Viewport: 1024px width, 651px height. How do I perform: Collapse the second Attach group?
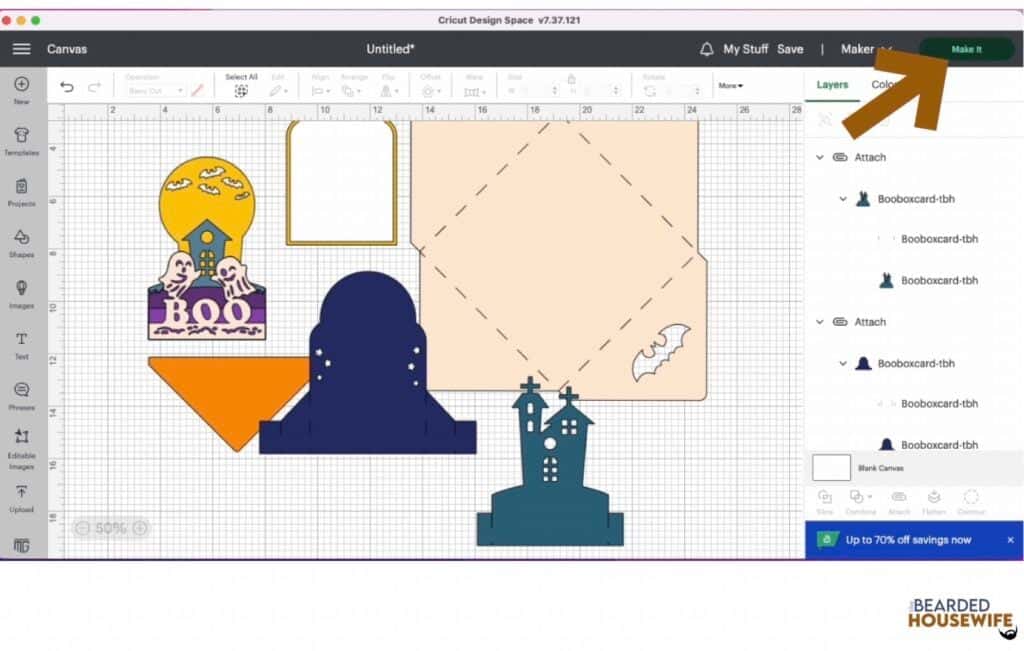point(821,322)
